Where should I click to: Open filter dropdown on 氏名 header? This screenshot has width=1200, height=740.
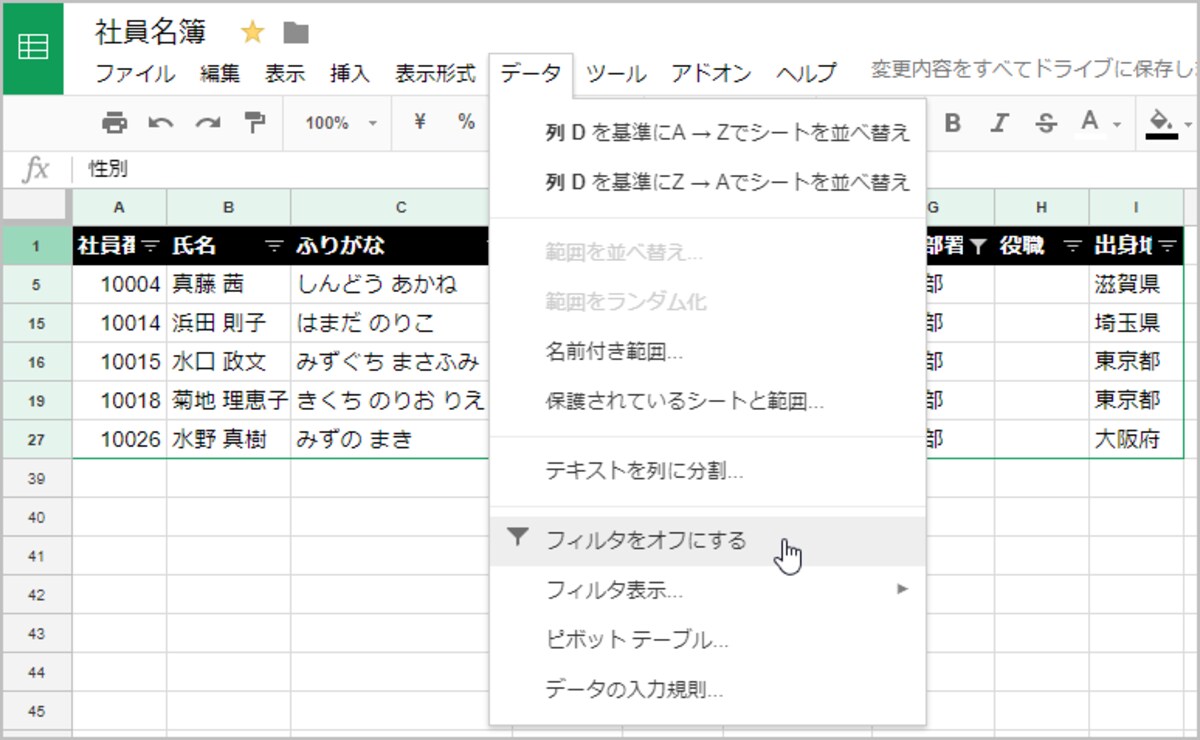273,245
